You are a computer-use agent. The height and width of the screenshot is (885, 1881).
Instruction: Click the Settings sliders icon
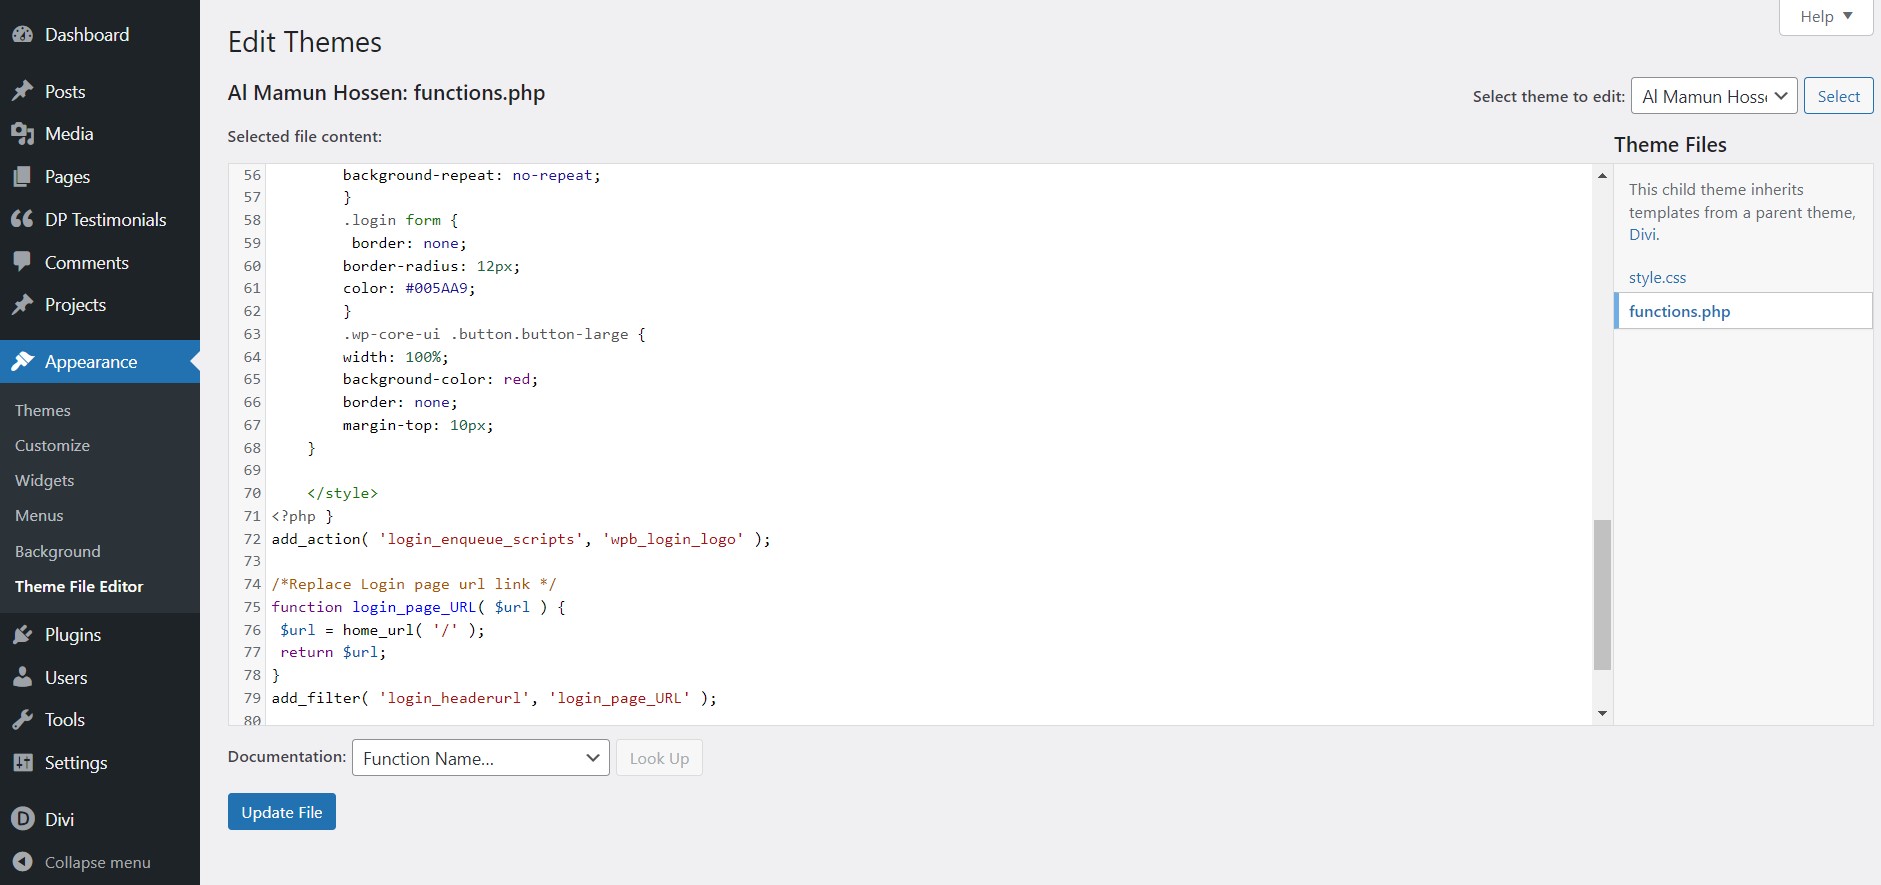[x=22, y=763]
